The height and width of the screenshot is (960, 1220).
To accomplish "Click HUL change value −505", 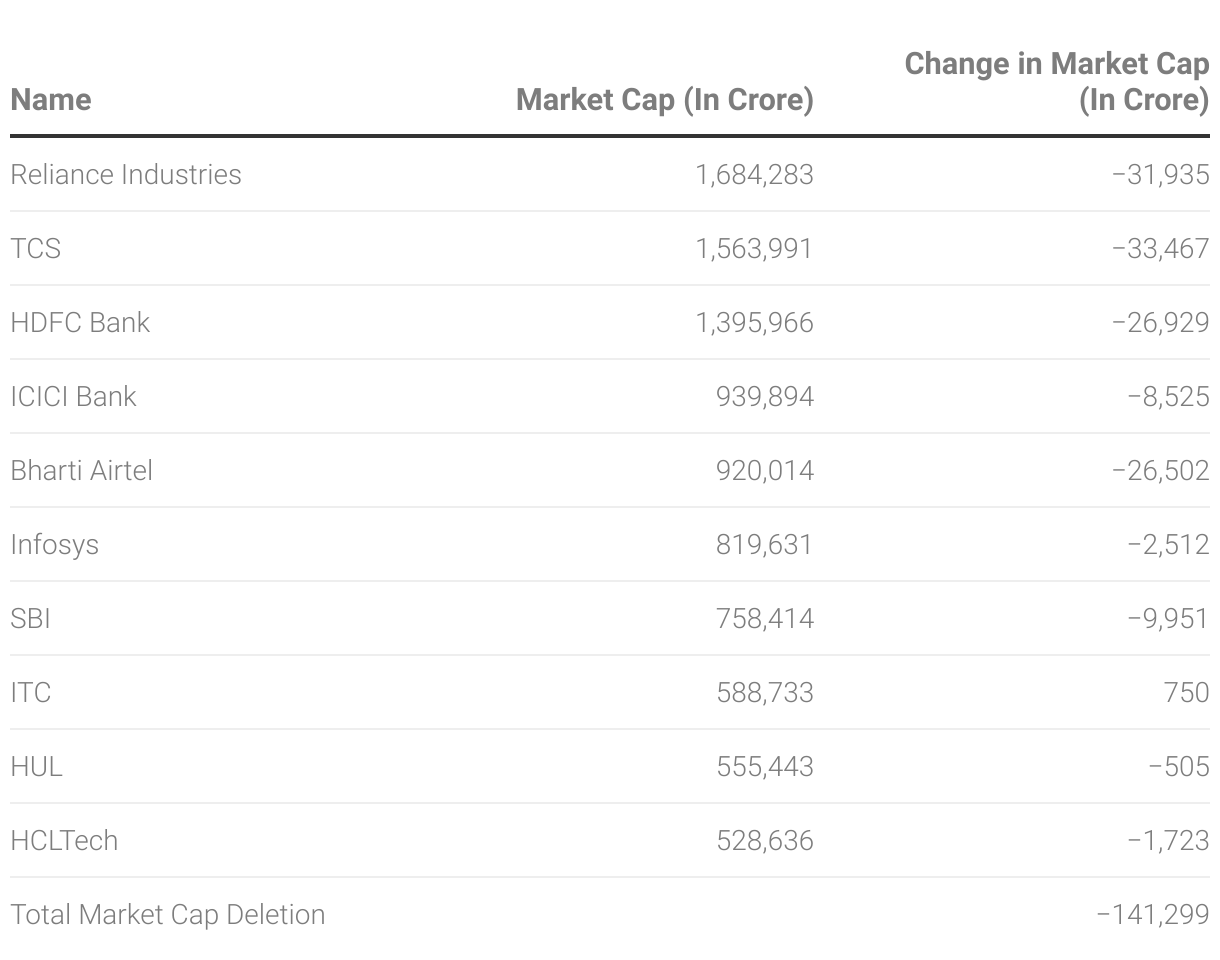I will (x=1179, y=767).
